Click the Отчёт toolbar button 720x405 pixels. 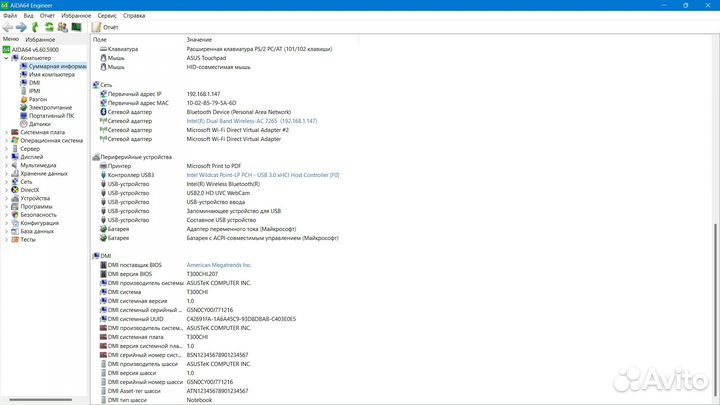[105, 27]
